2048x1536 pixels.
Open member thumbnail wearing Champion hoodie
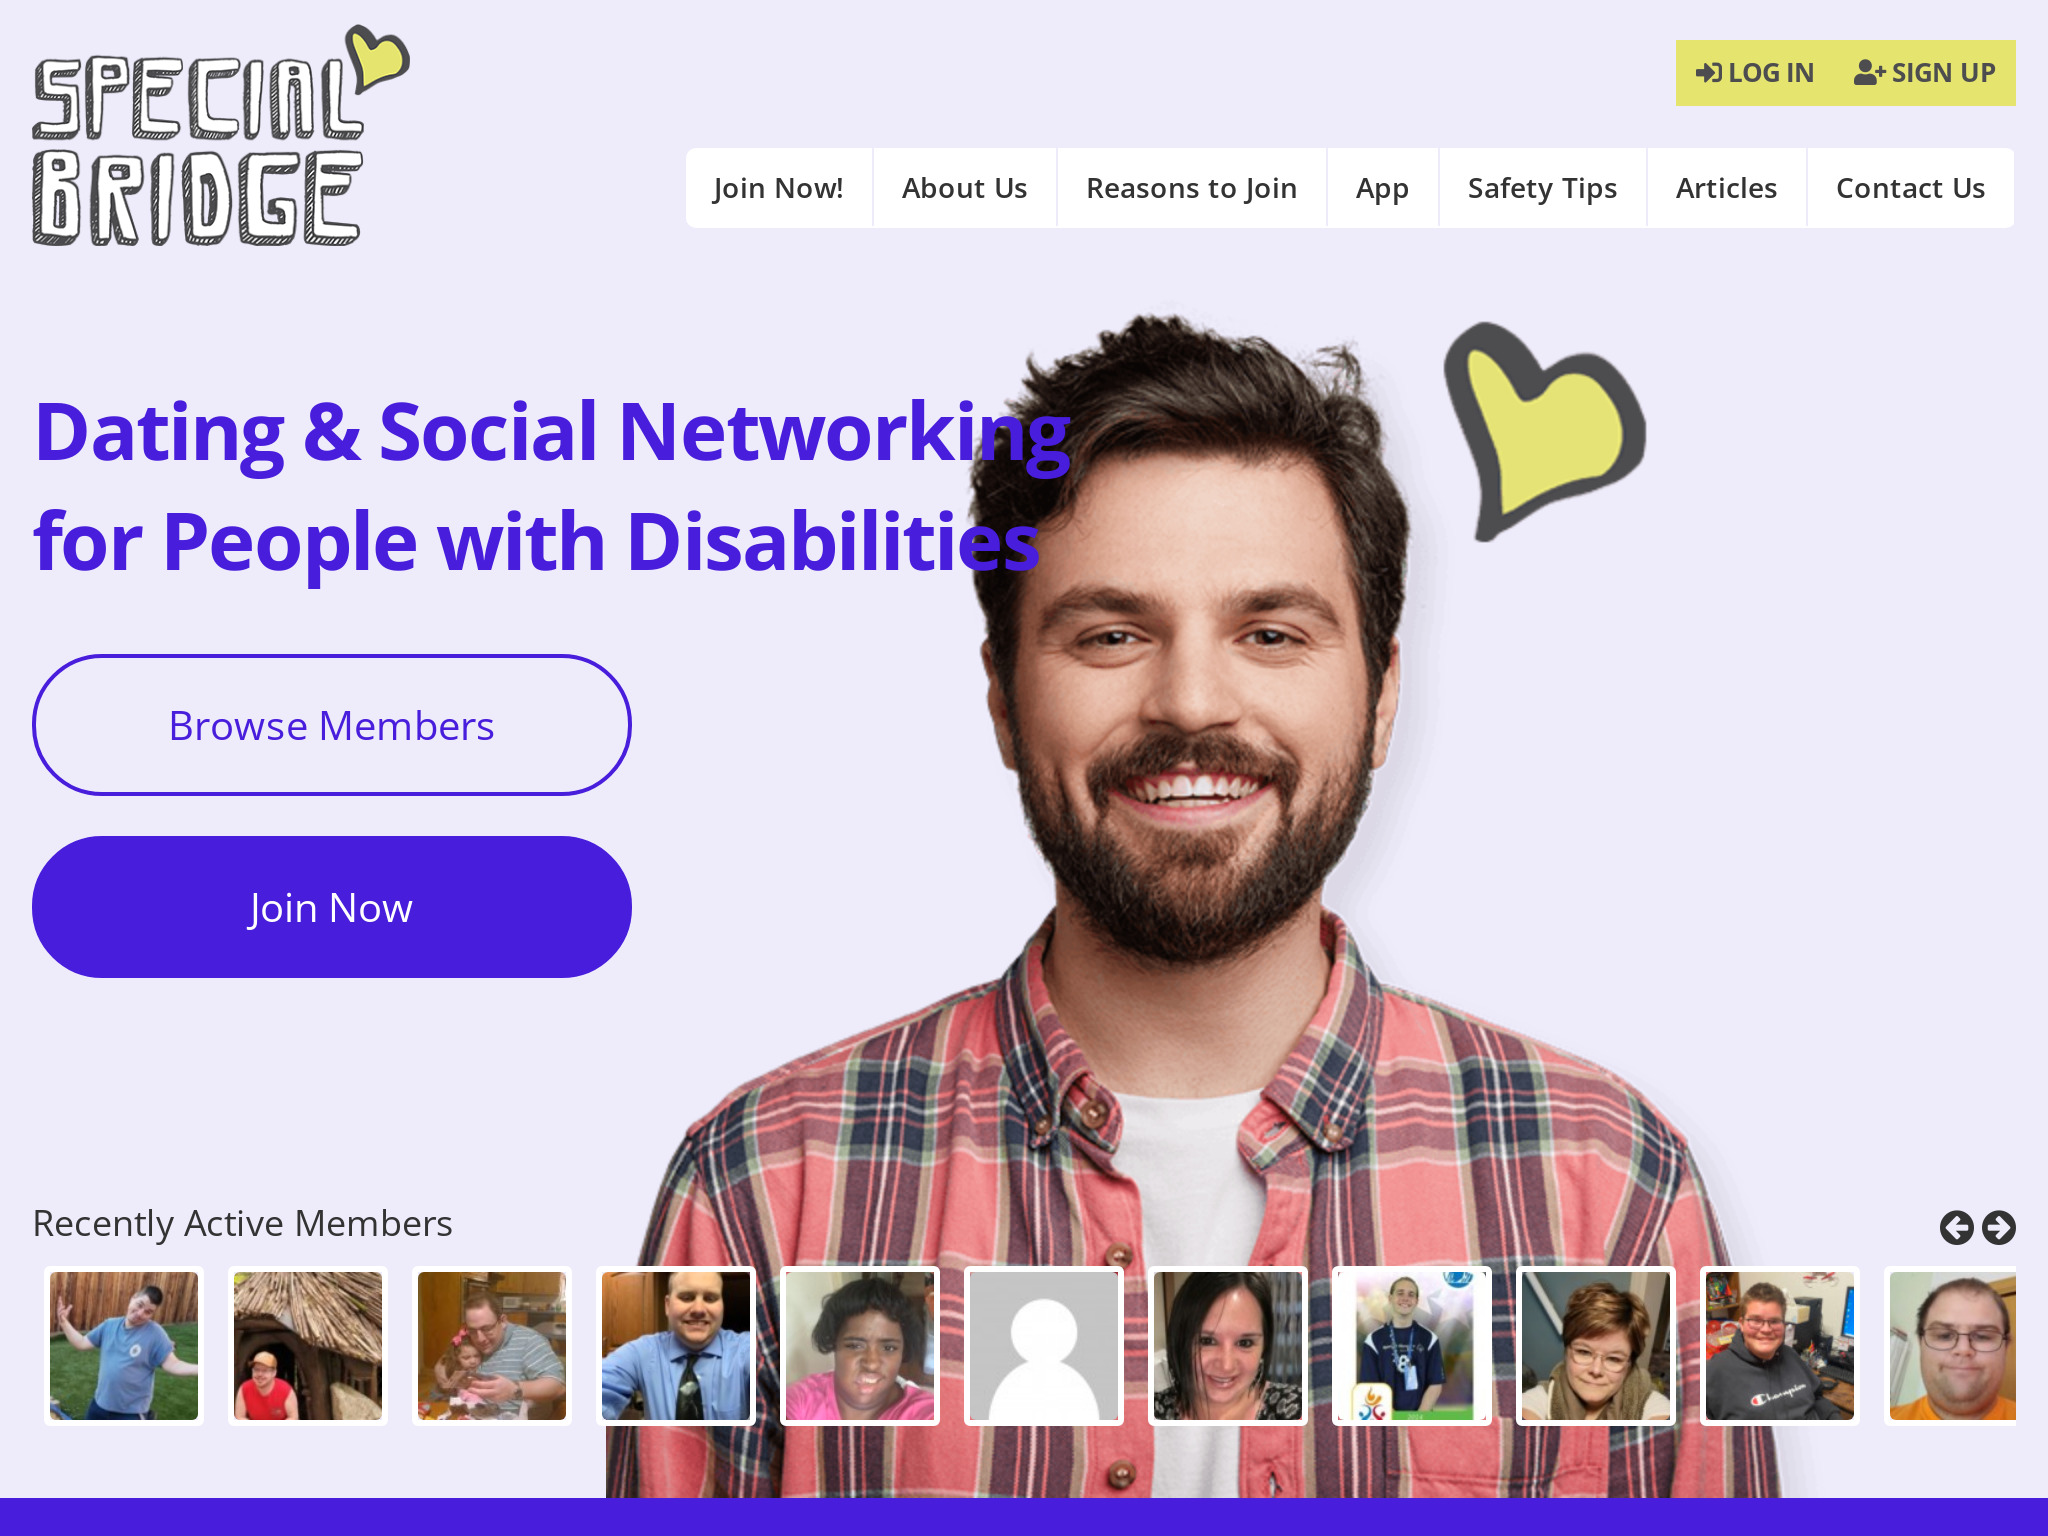click(x=1780, y=1346)
